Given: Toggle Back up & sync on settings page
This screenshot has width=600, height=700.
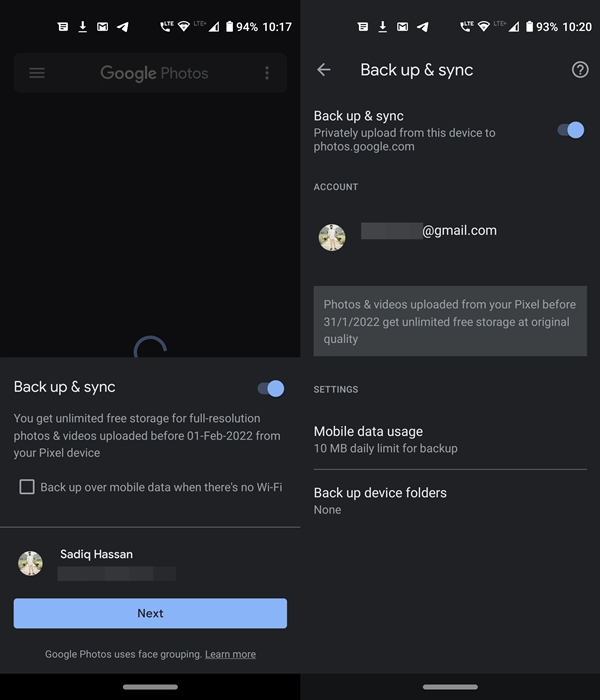Looking at the screenshot, I should tap(570, 130).
